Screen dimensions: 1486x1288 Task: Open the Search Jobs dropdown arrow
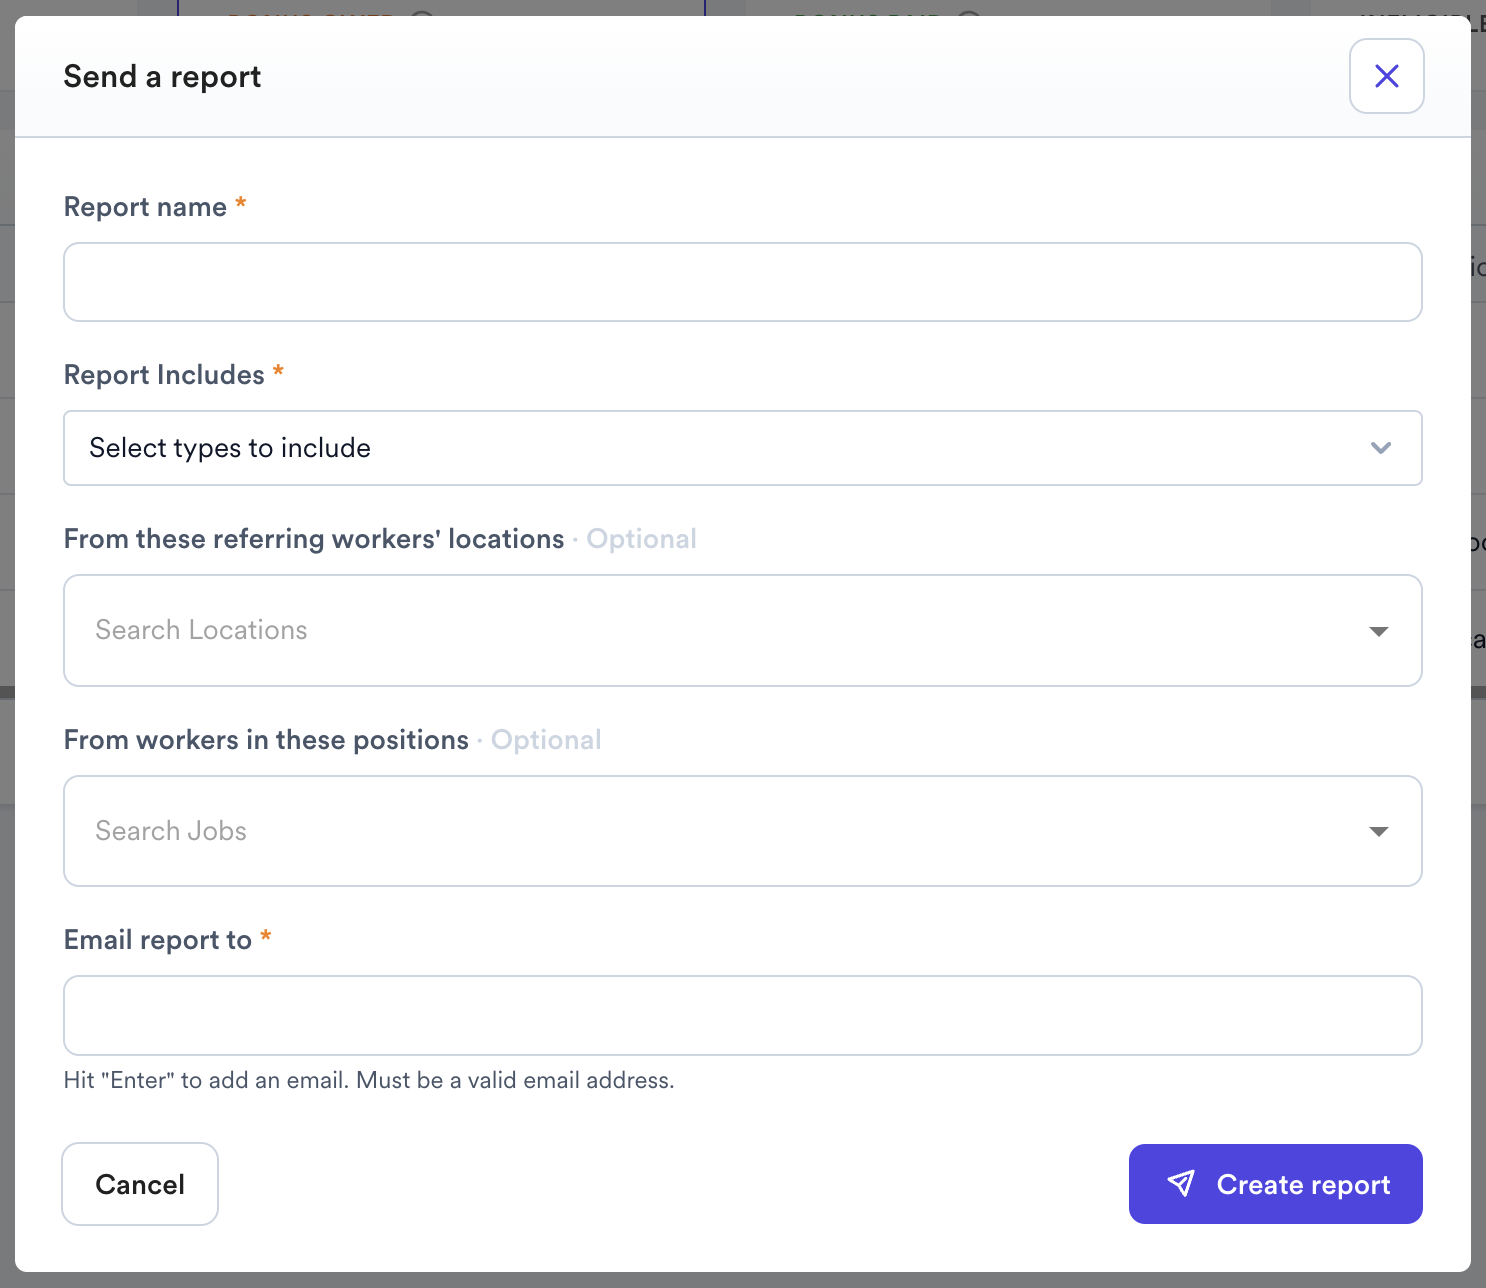[1379, 832]
